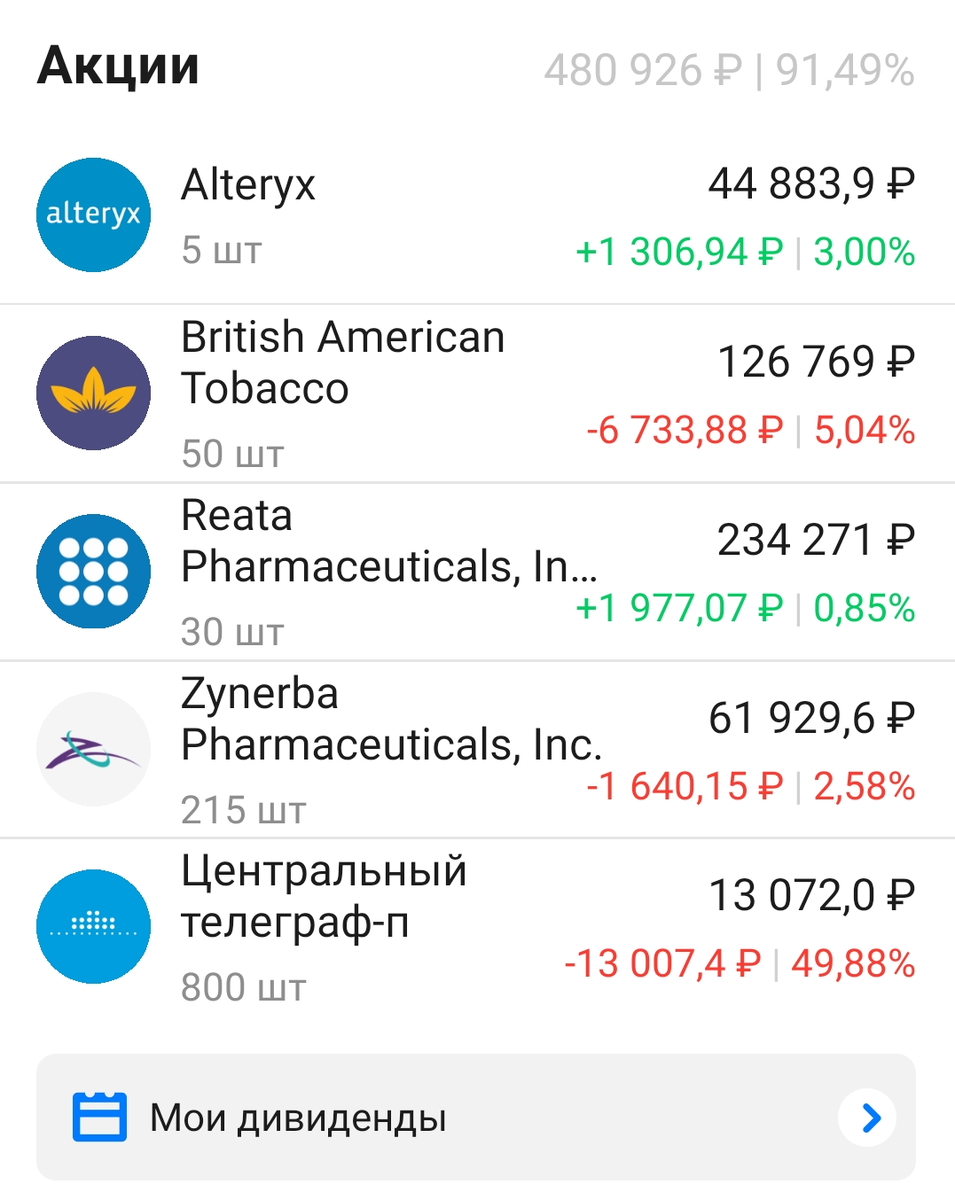Screen dimensions: 955x1200
Task: Click British American Tobacco loss -6 733,88 ₽
Action: [x=685, y=431]
